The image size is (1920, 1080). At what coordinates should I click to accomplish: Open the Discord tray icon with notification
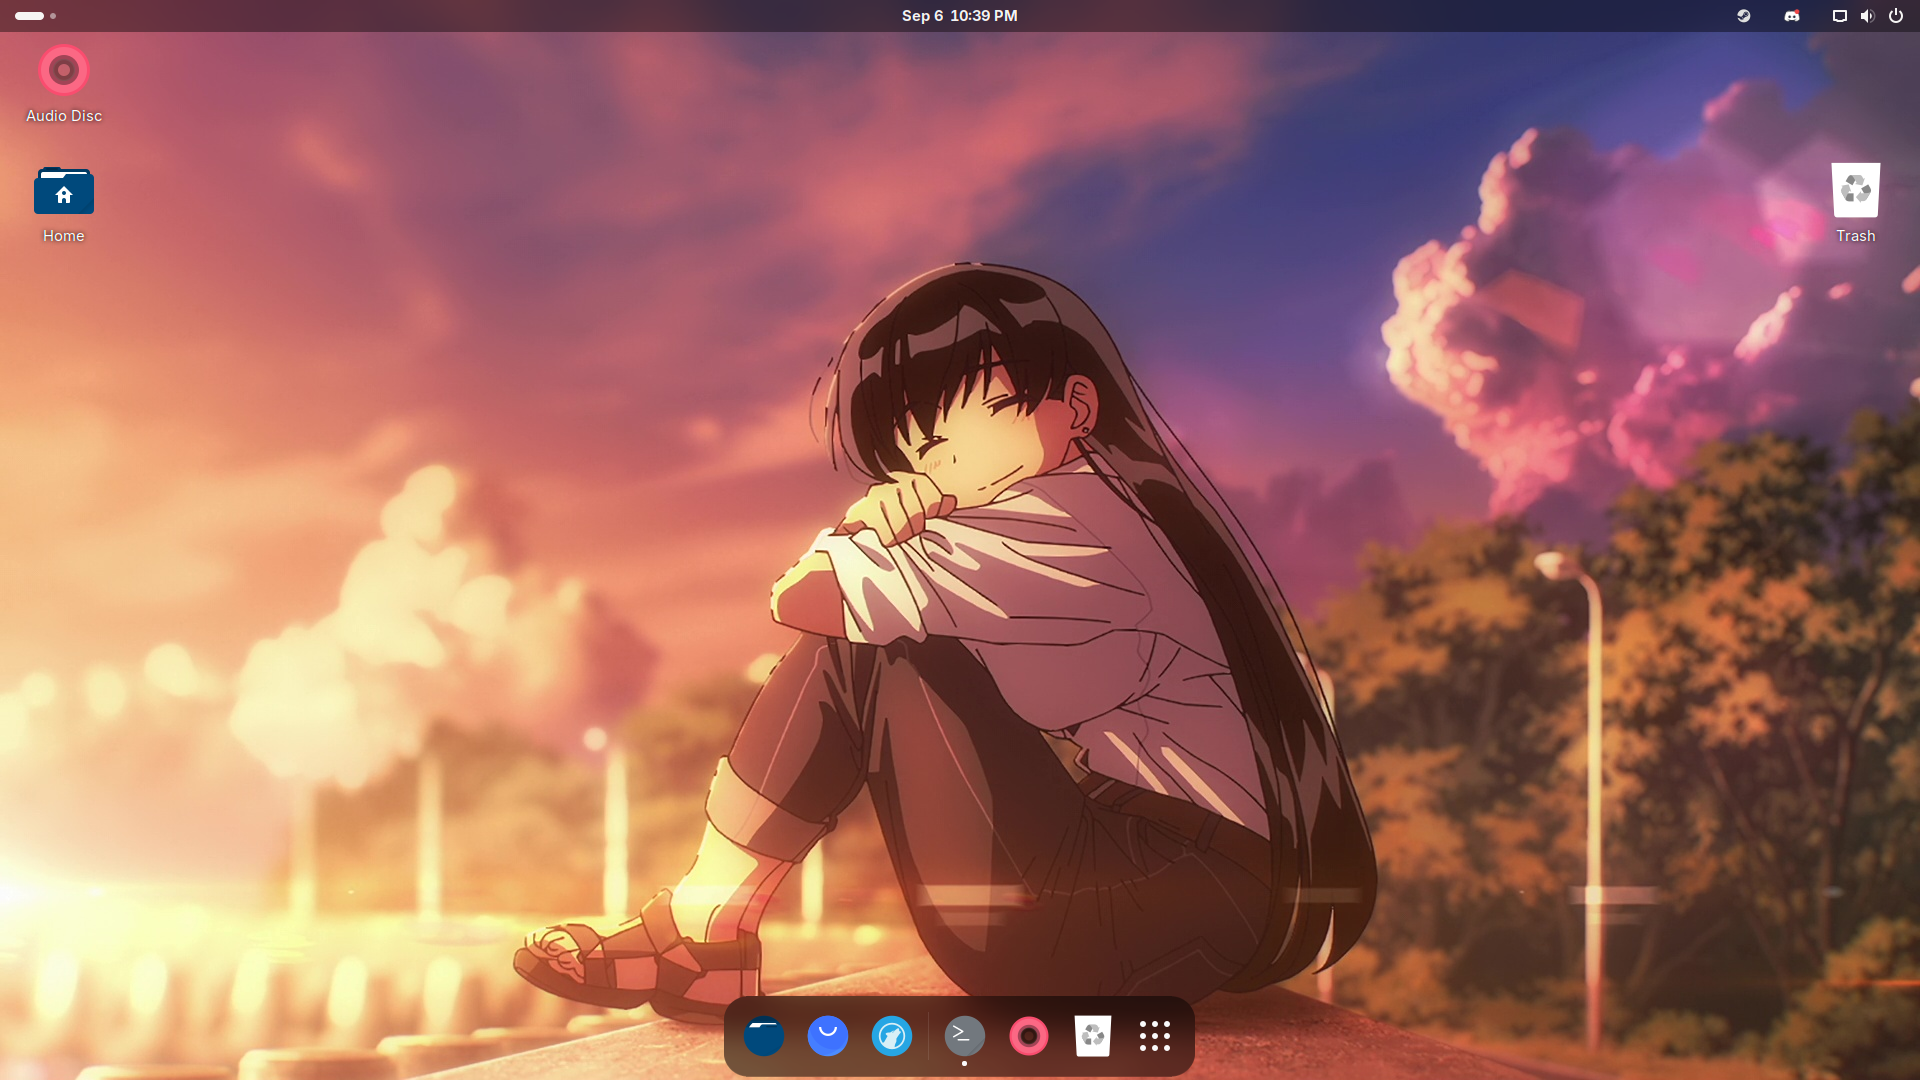1792,16
